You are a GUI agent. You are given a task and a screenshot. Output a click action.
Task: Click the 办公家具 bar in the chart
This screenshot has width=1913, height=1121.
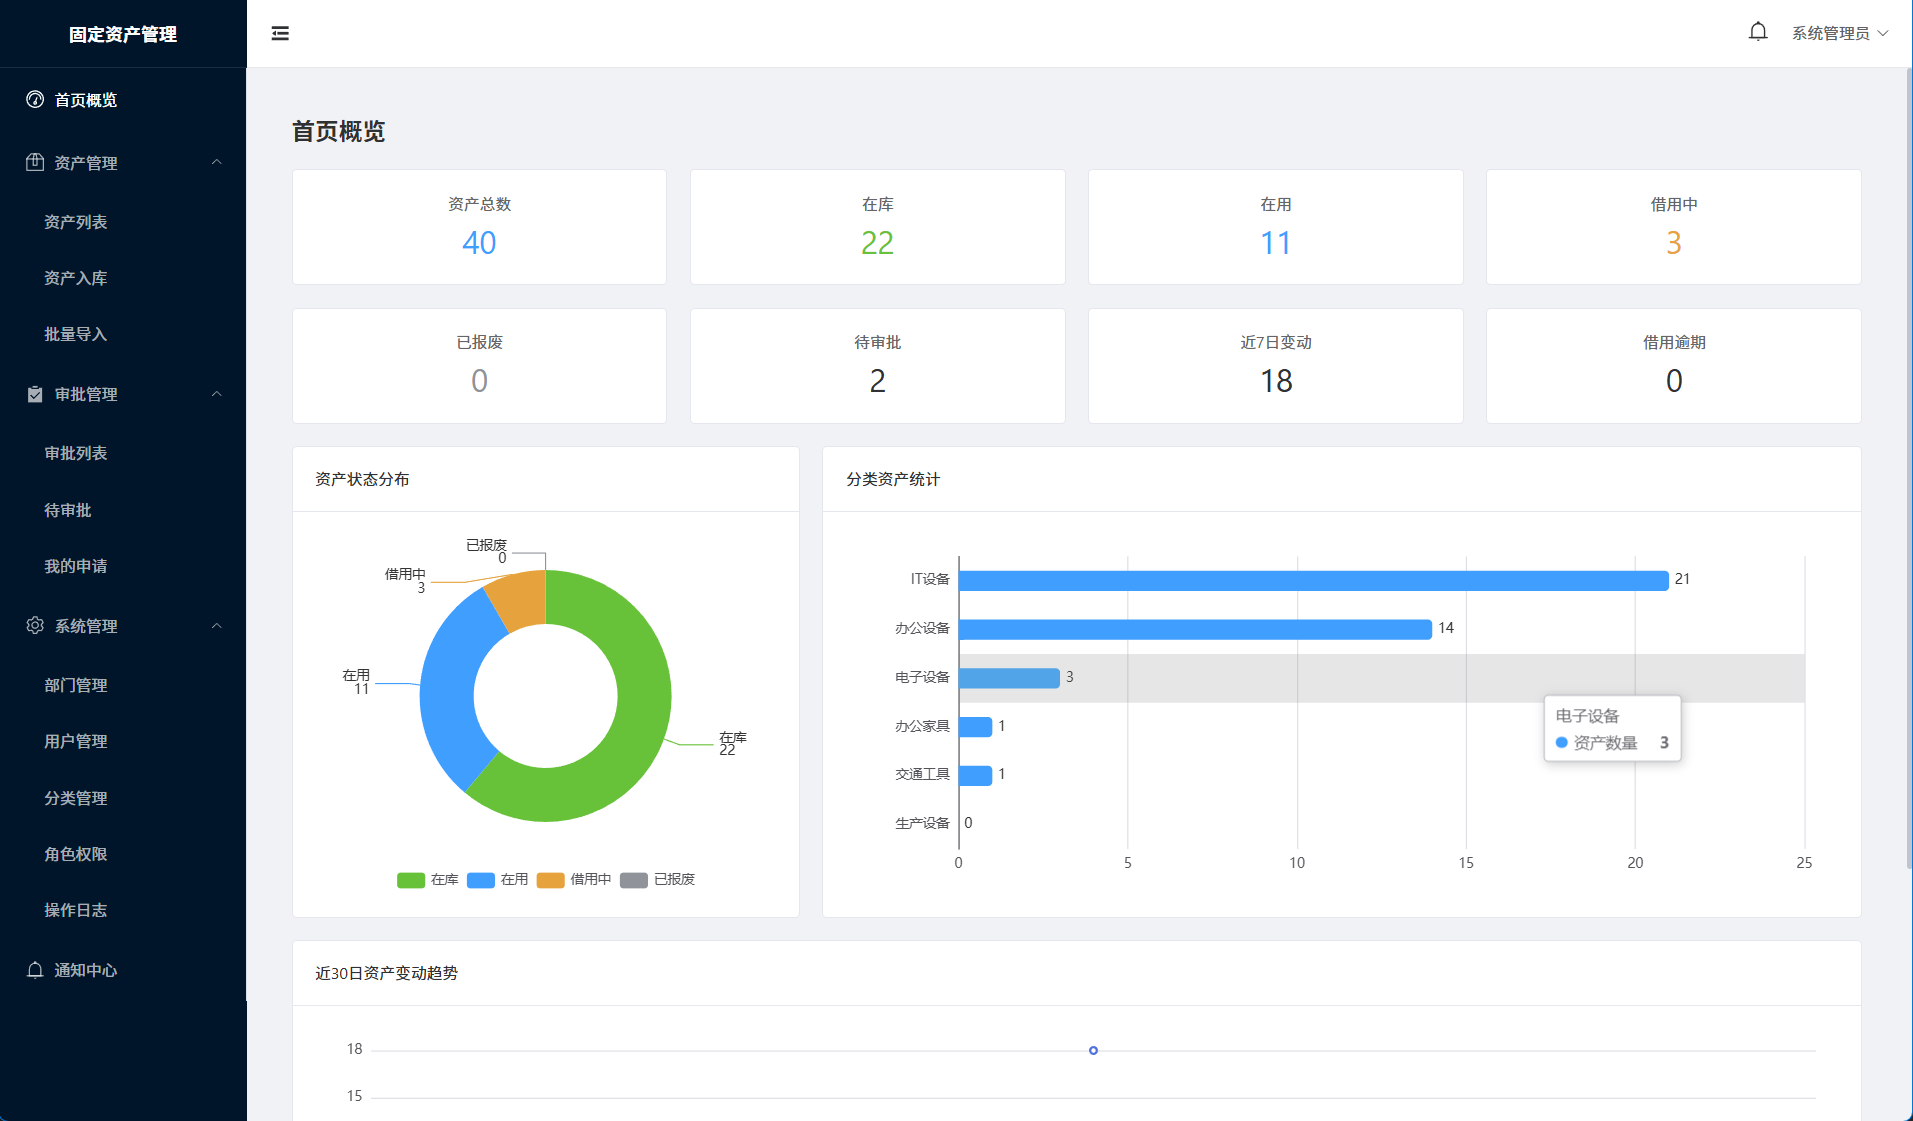(x=975, y=727)
